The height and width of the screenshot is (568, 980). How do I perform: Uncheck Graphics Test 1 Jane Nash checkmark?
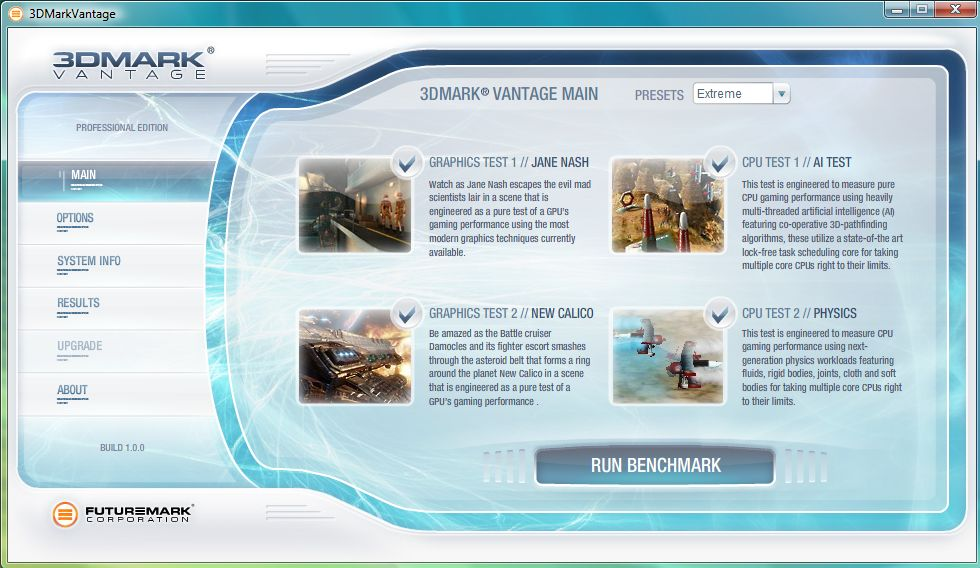[x=407, y=163]
